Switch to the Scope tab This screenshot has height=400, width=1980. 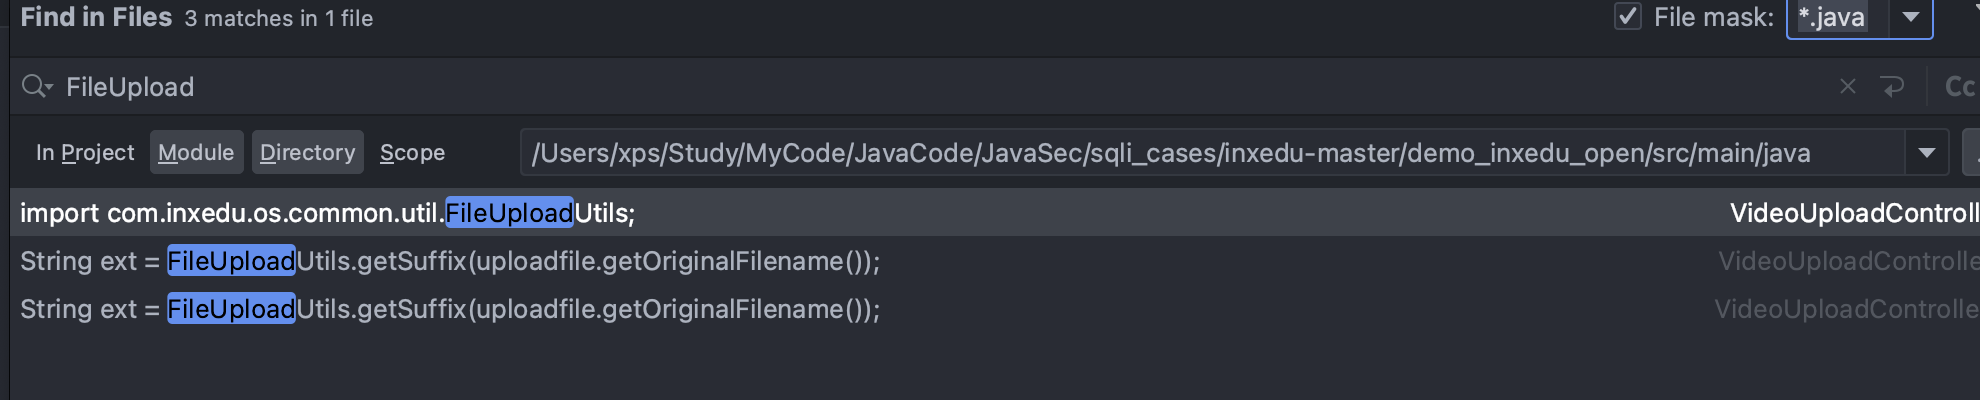point(412,153)
